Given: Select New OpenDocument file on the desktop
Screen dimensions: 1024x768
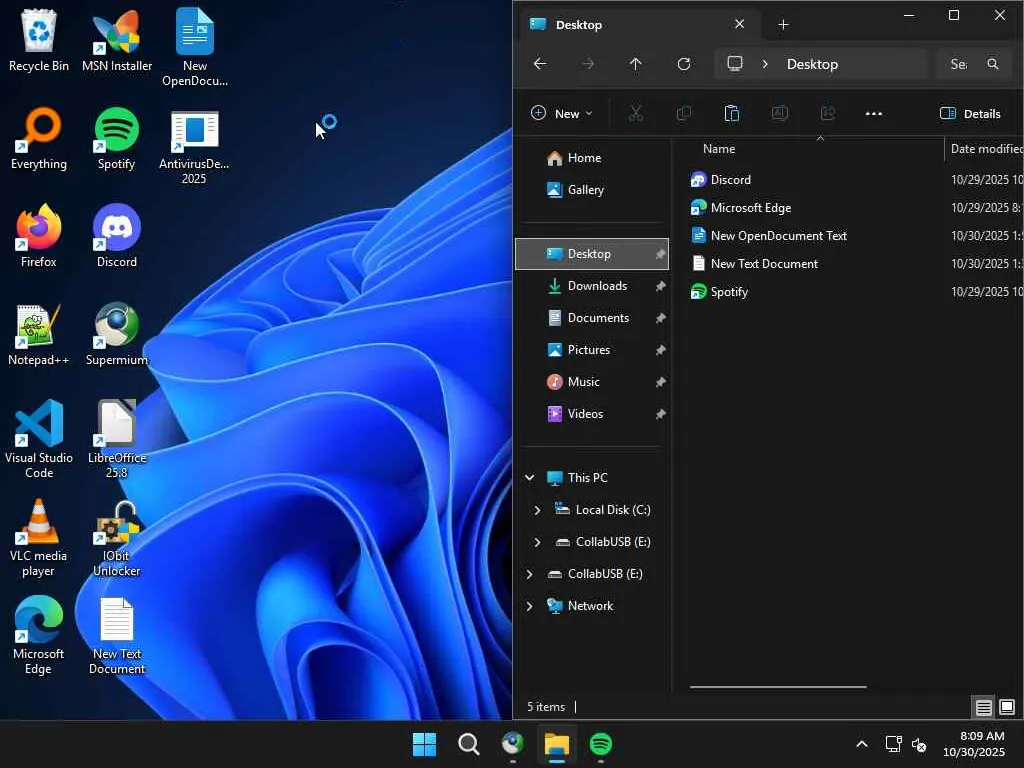Looking at the screenshot, I should [195, 47].
